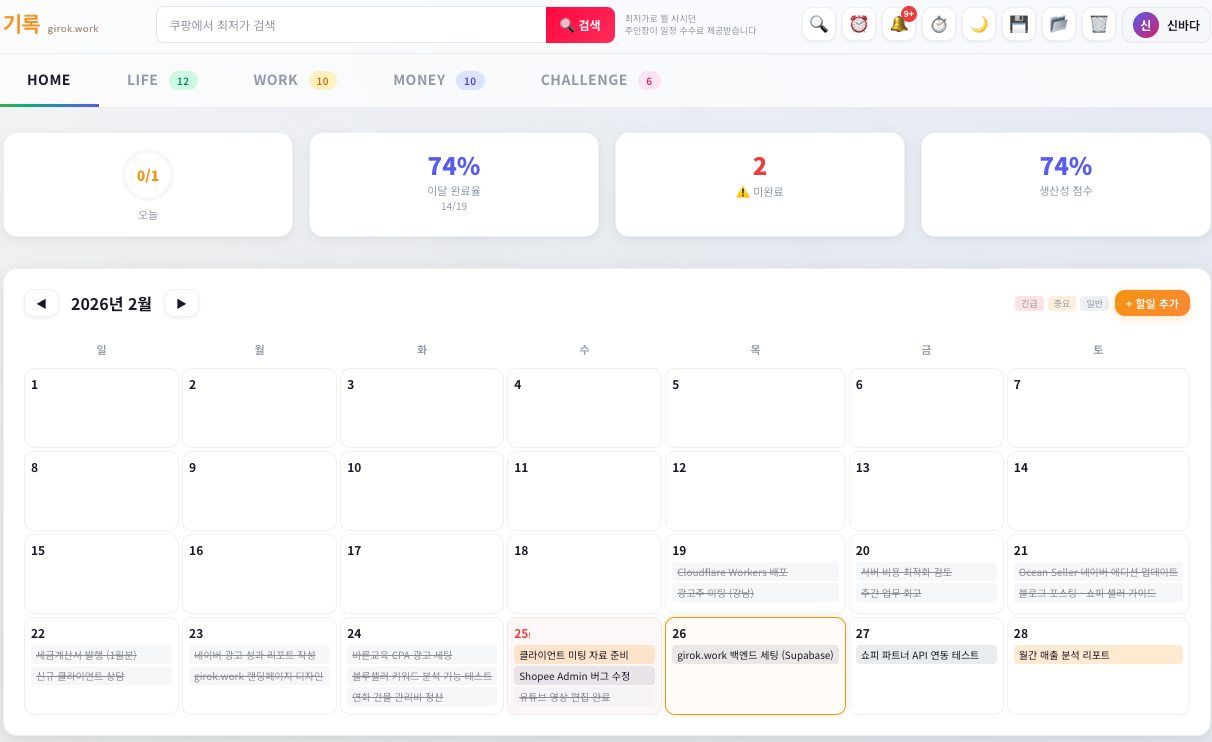Screen dimensions: 1212x742
Task: Toggle the 긴급 priority filter
Action: coord(1029,303)
